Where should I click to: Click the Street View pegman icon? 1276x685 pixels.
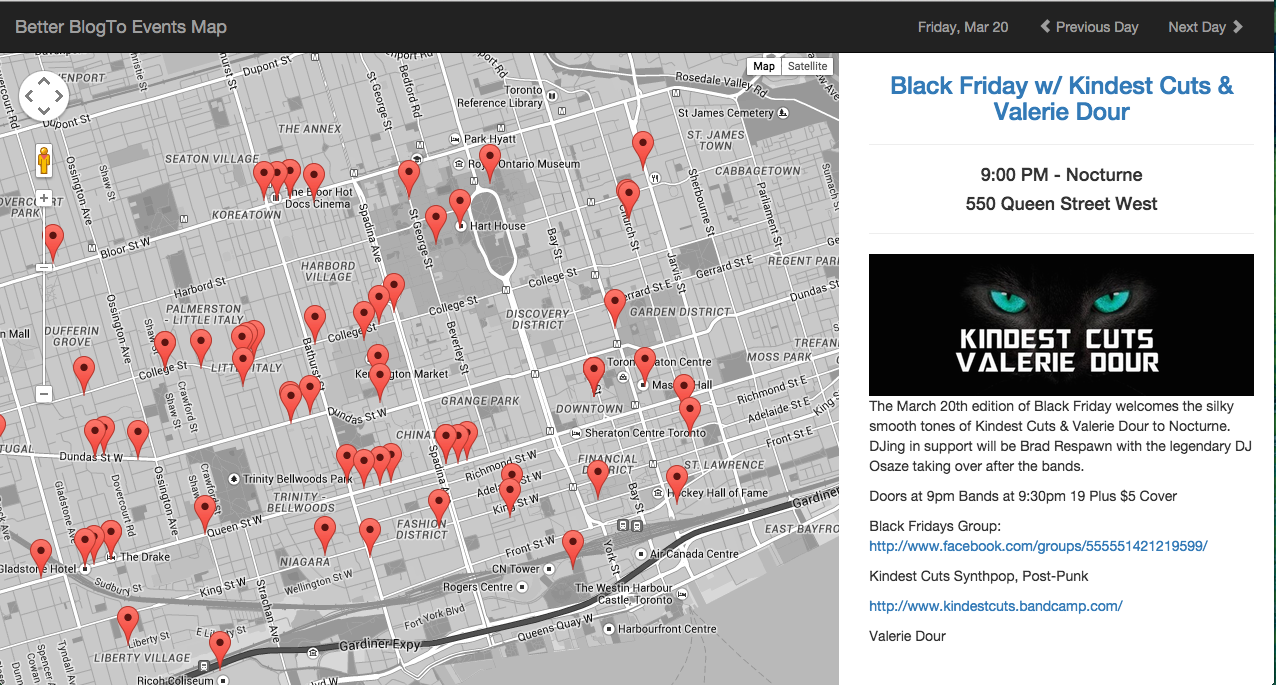click(44, 160)
